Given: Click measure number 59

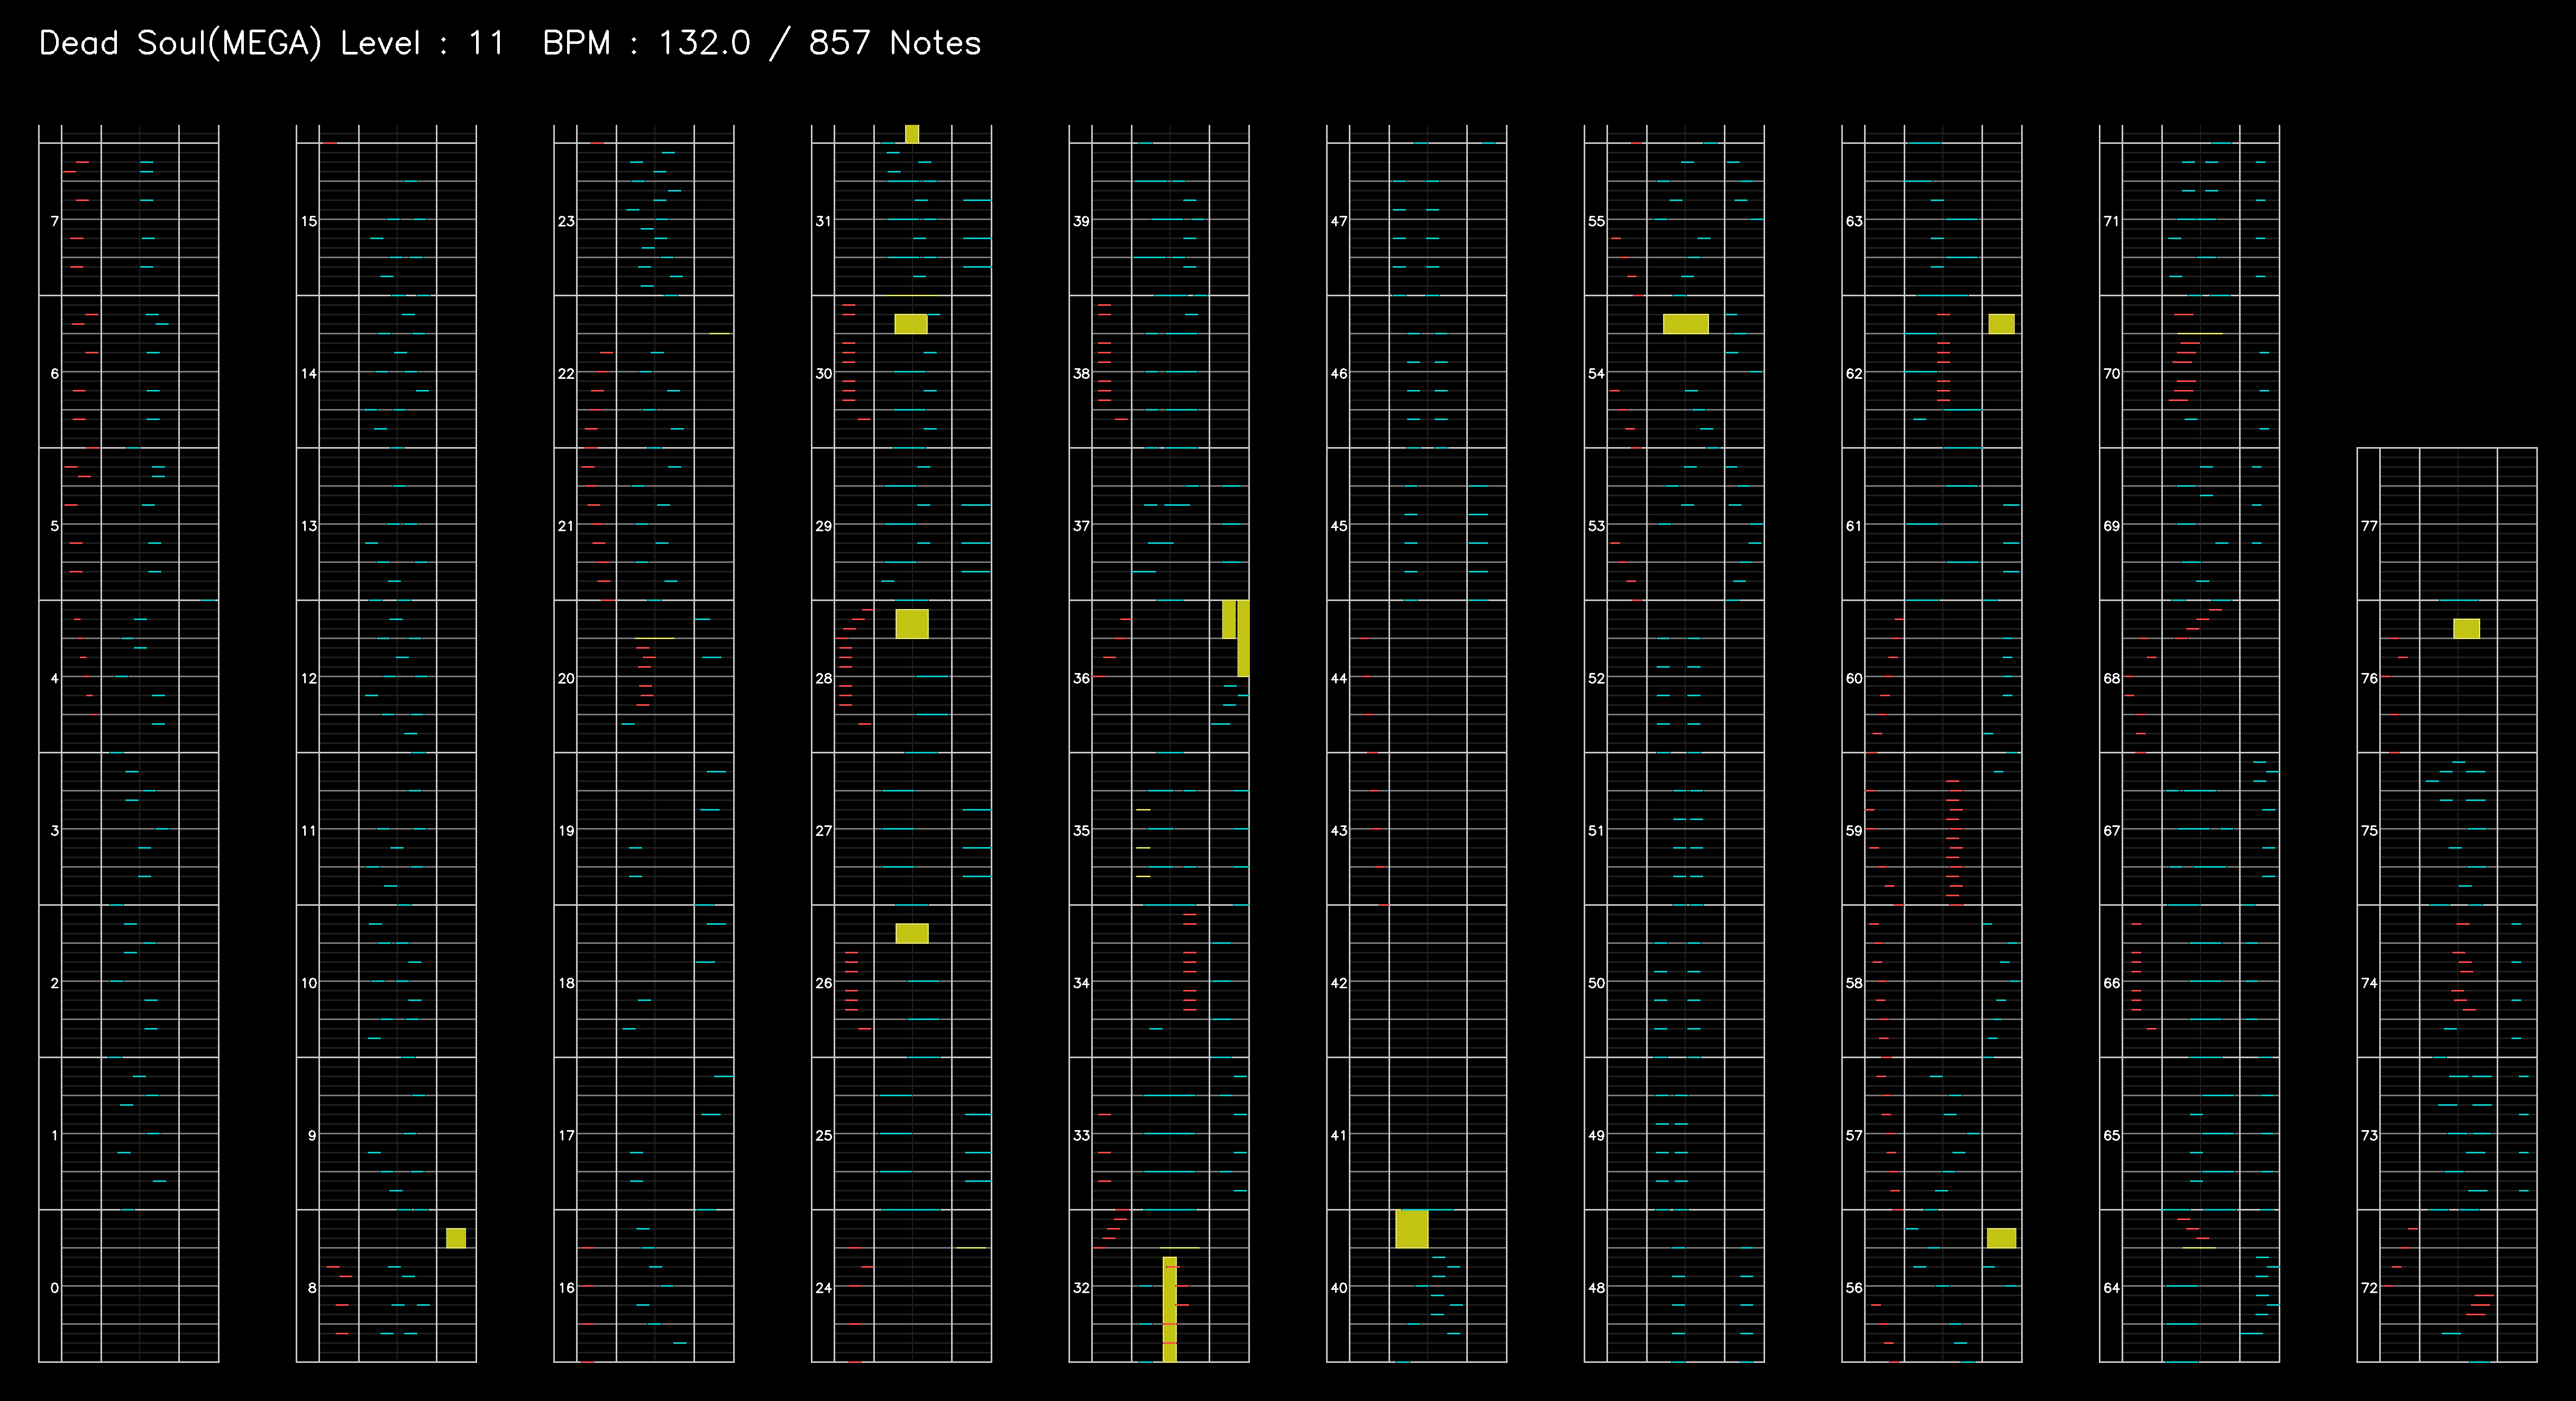Looking at the screenshot, I should pos(1855,830).
